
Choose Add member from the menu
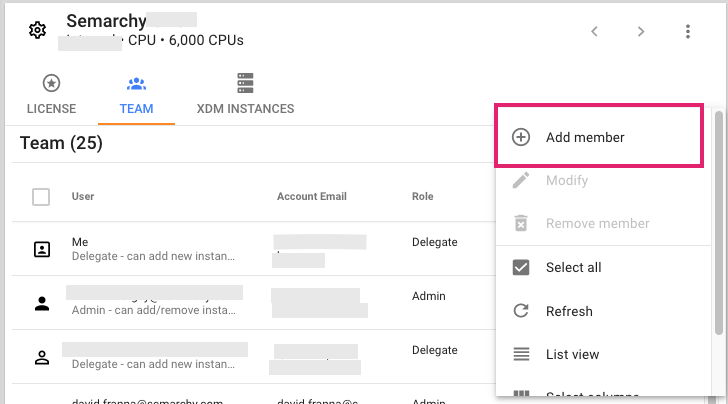click(599, 137)
